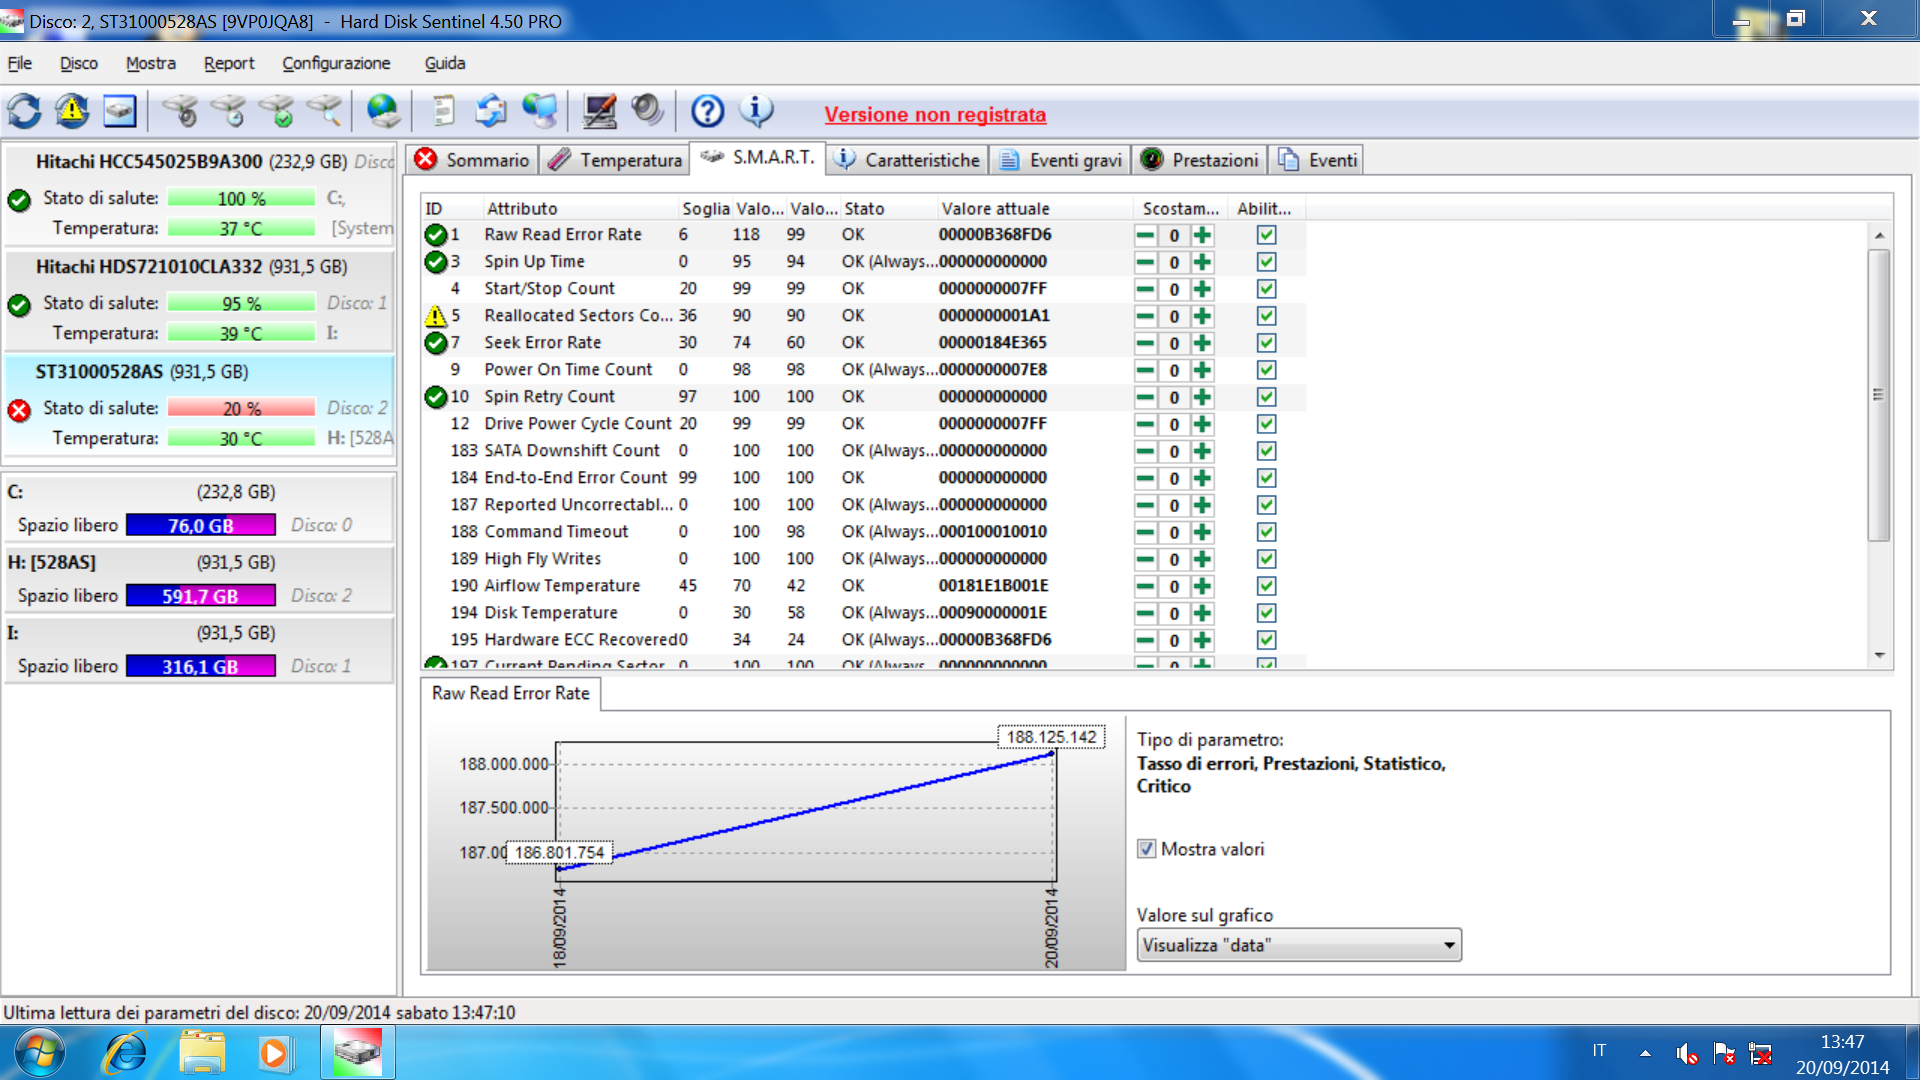Click the 188.125.142 value label on the graph
This screenshot has width=1920, height=1080.
coord(1051,737)
